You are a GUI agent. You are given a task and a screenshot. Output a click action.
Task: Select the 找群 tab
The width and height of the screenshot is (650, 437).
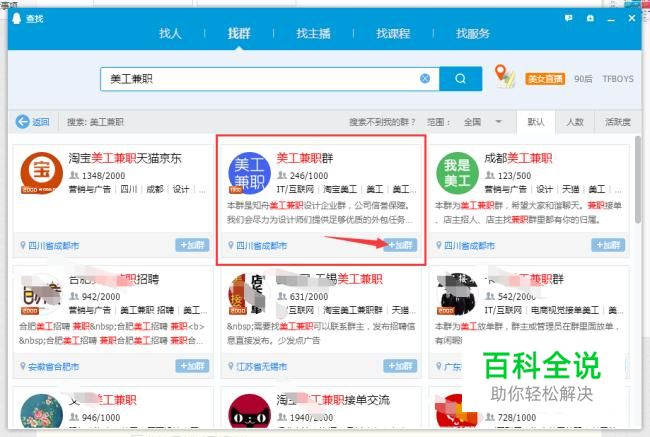point(239,33)
